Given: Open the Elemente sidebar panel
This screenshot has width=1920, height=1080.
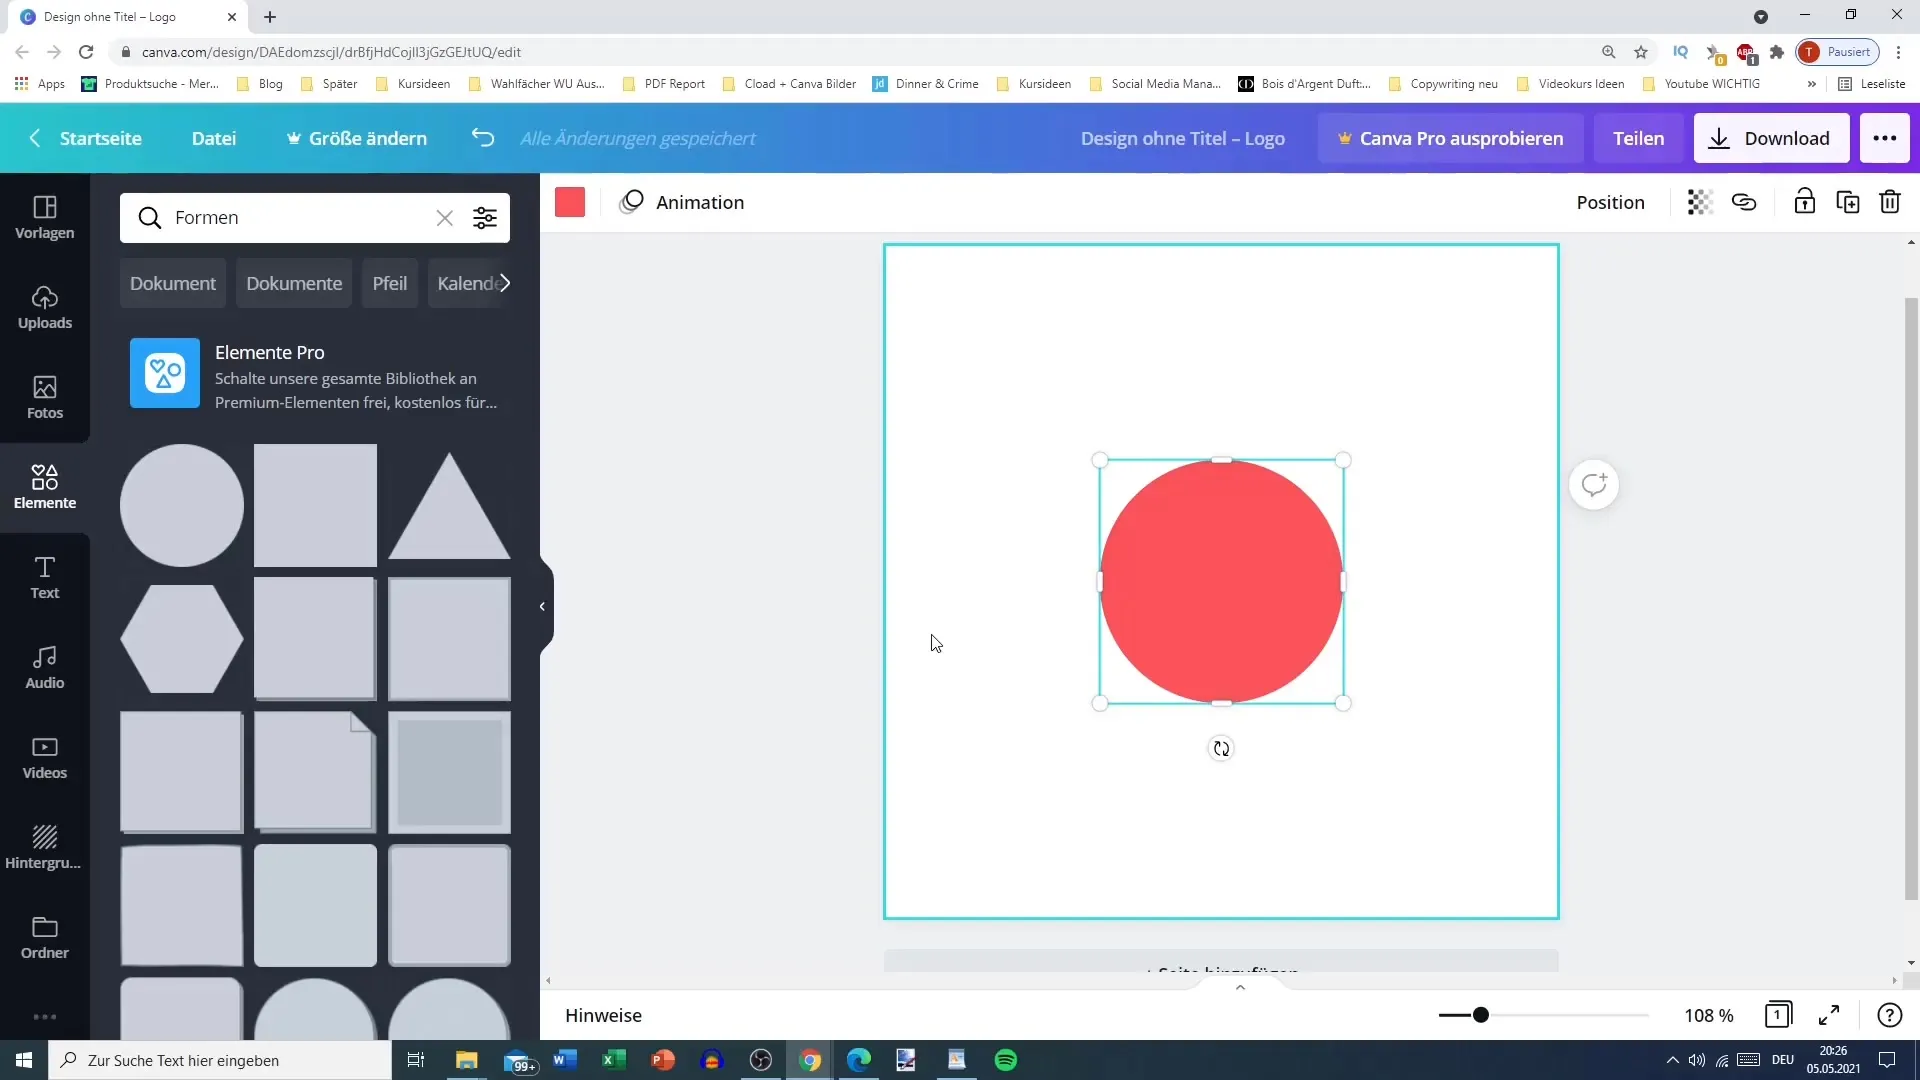Looking at the screenshot, I should coord(44,487).
